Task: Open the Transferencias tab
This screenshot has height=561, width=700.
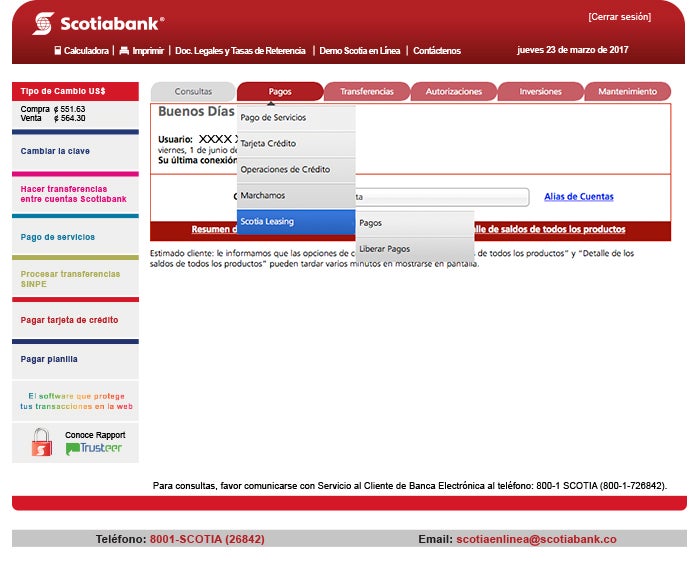Action: tap(366, 92)
